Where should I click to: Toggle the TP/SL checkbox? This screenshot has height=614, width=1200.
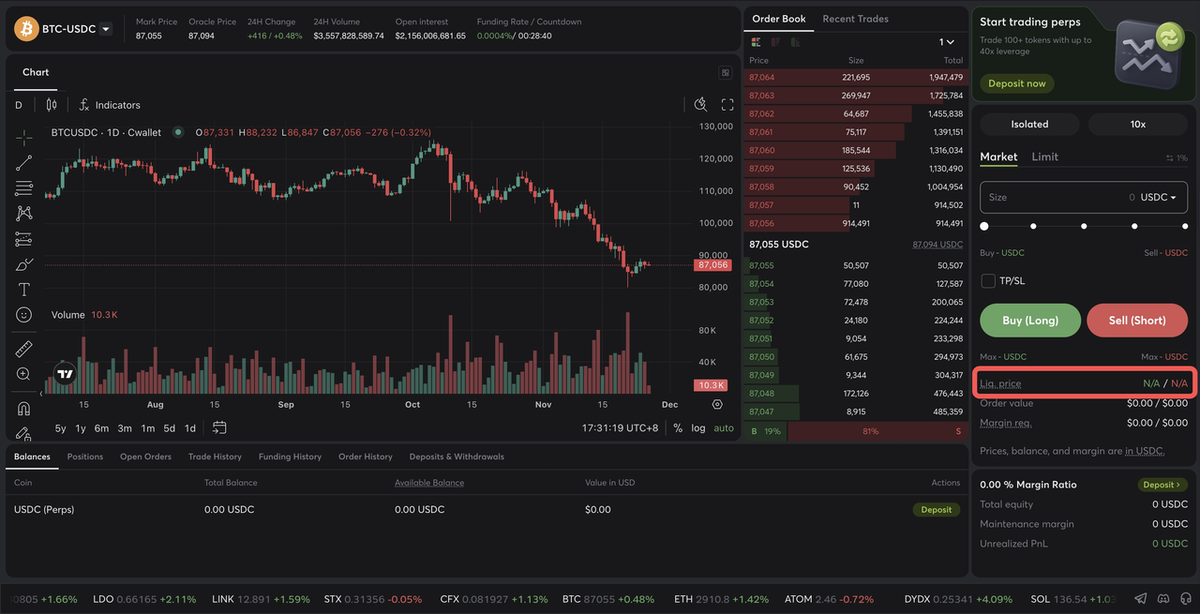click(x=988, y=281)
